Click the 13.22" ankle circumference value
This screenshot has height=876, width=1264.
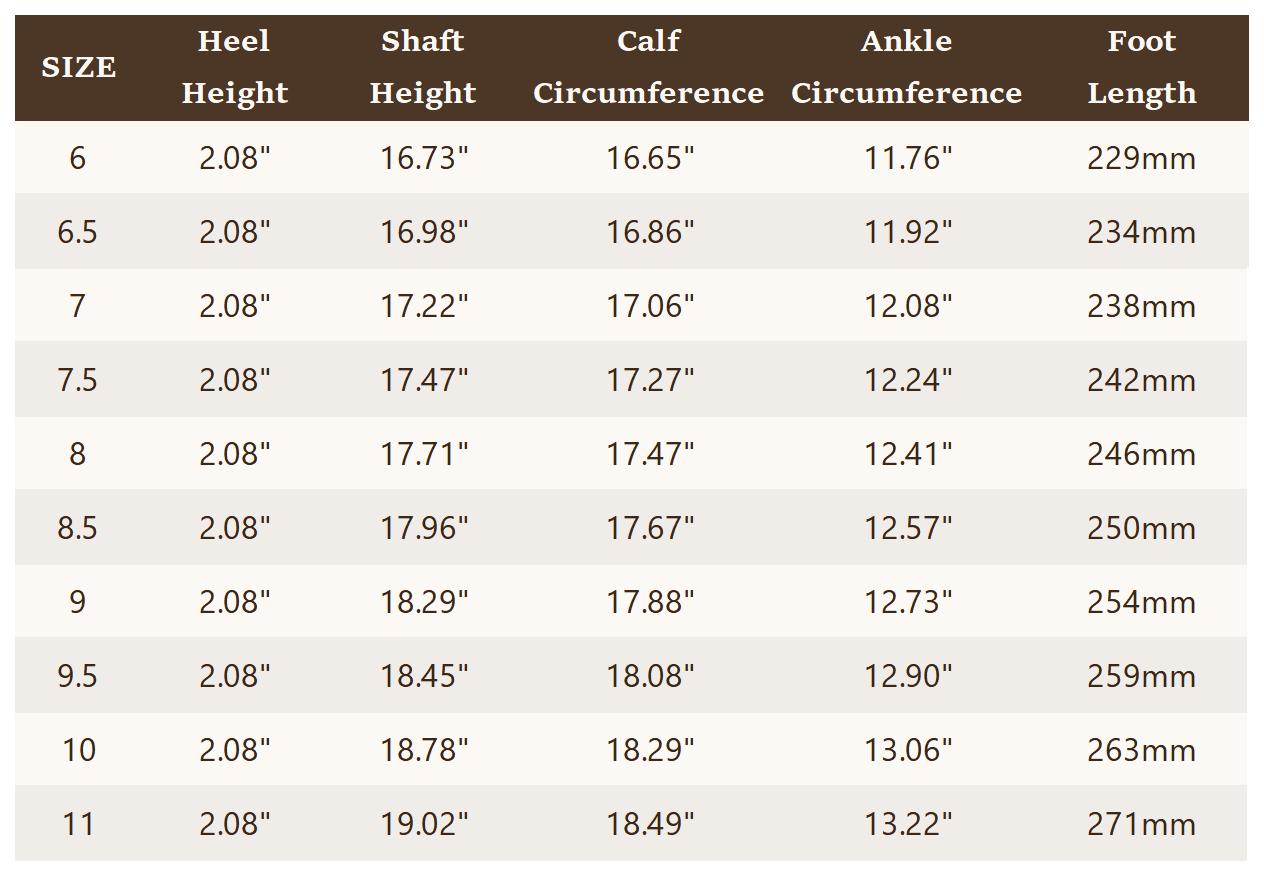pos(908,824)
